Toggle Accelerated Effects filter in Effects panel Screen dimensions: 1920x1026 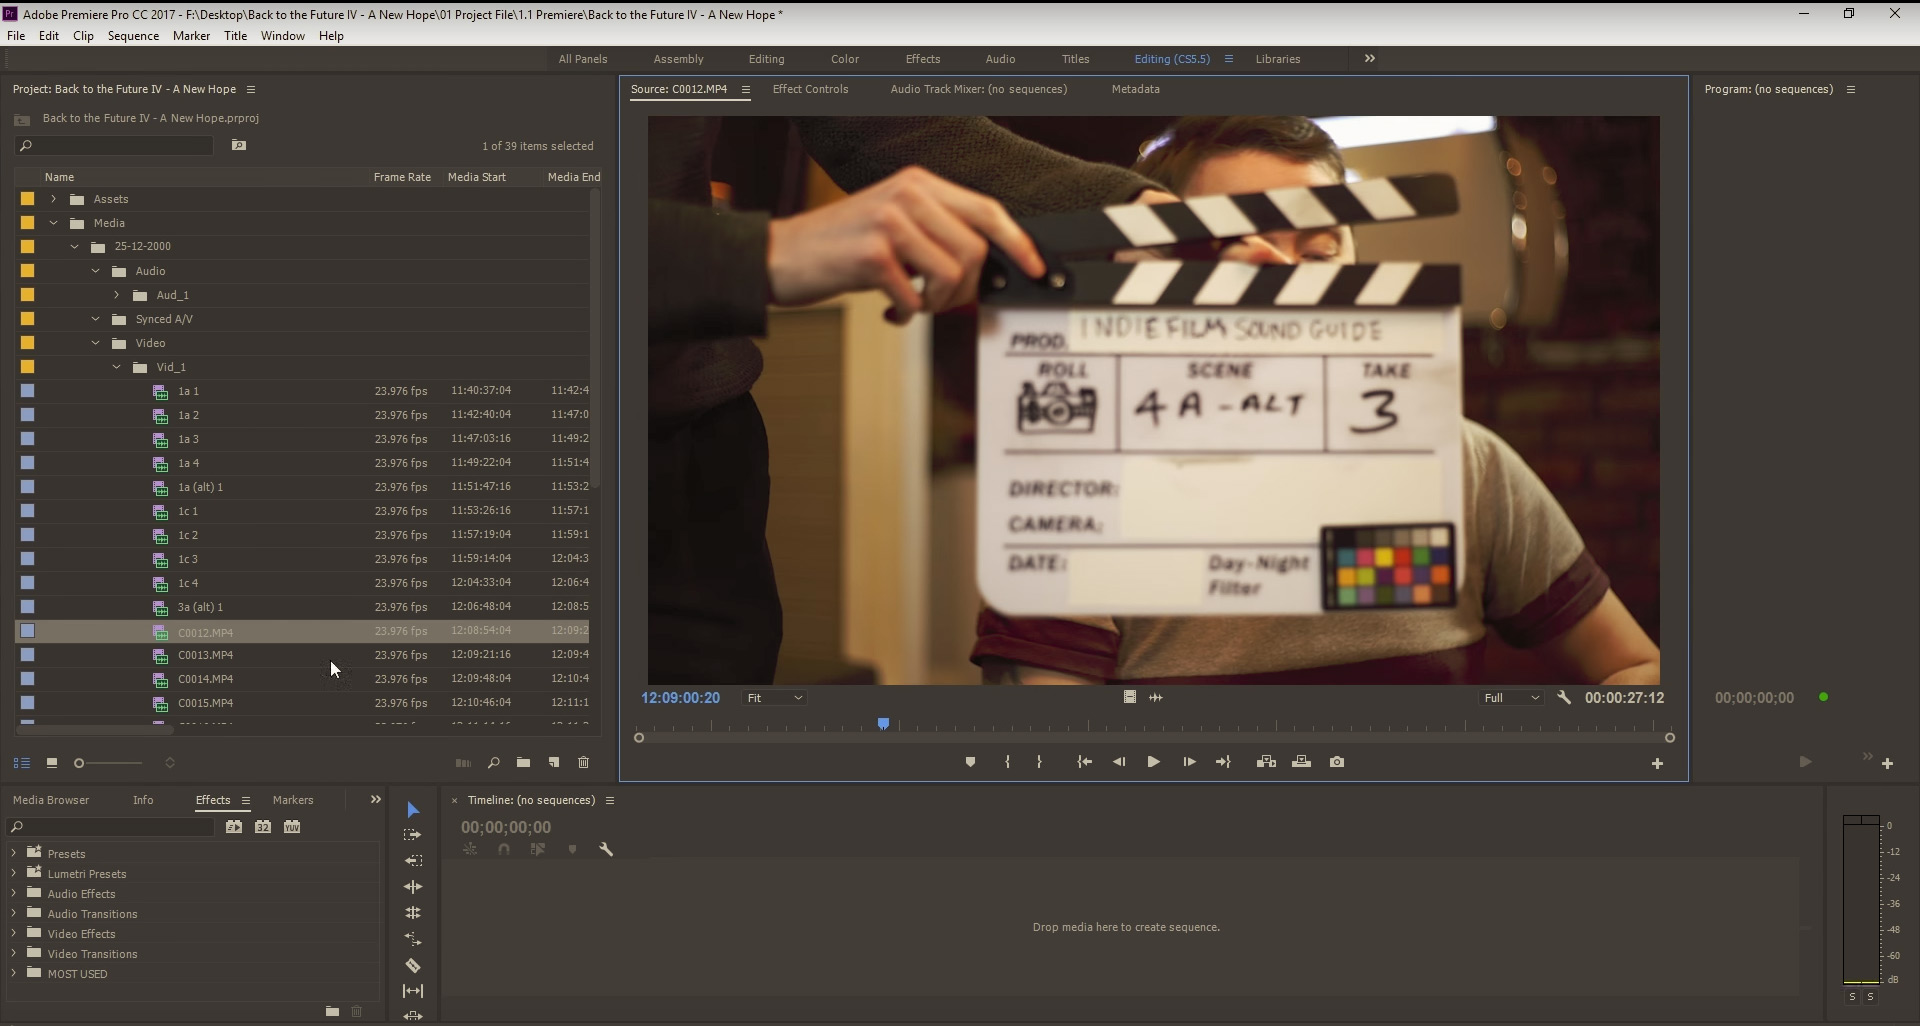click(x=233, y=827)
